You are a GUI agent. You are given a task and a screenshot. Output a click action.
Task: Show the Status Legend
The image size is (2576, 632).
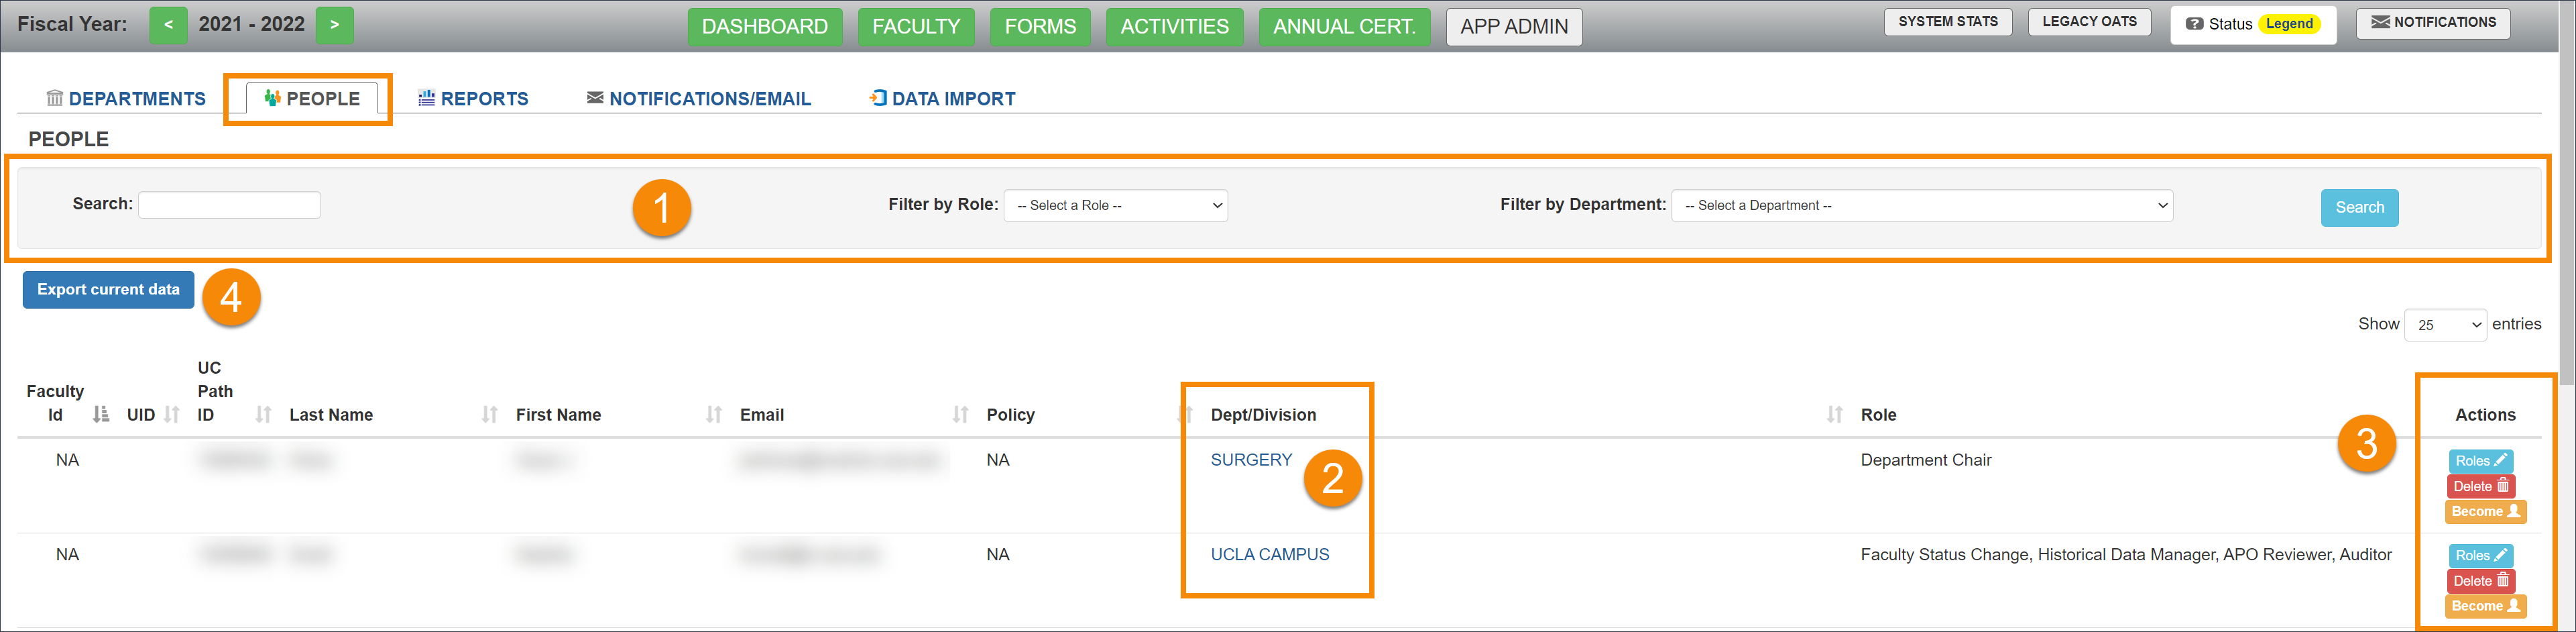[x=2288, y=24]
